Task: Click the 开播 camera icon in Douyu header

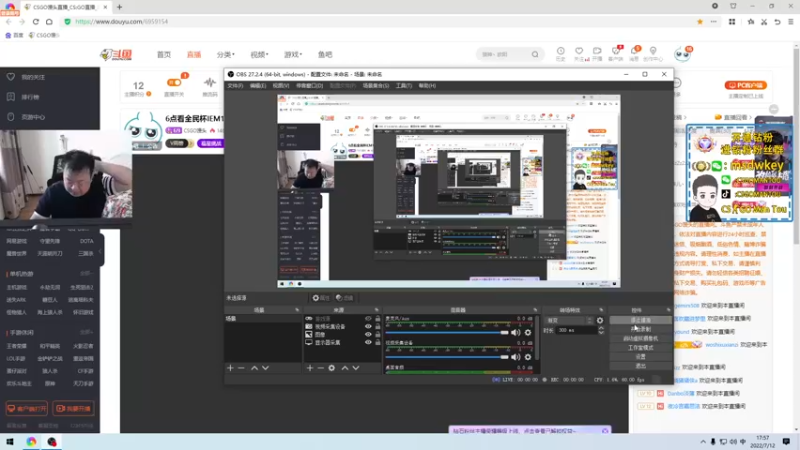Action: 597,51
